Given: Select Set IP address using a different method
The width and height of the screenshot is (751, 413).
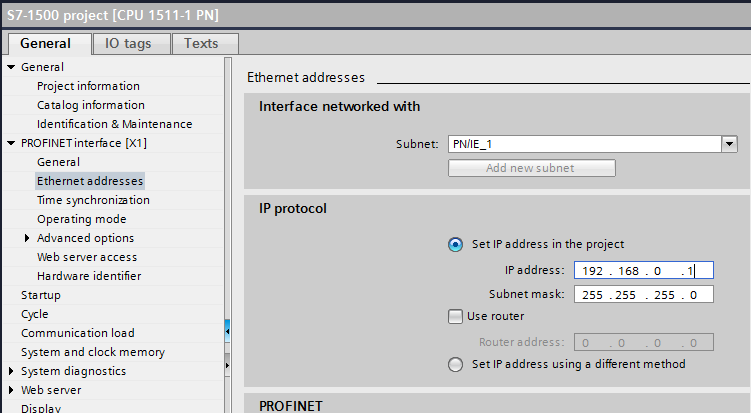Looking at the screenshot, I should click(456, 364).
